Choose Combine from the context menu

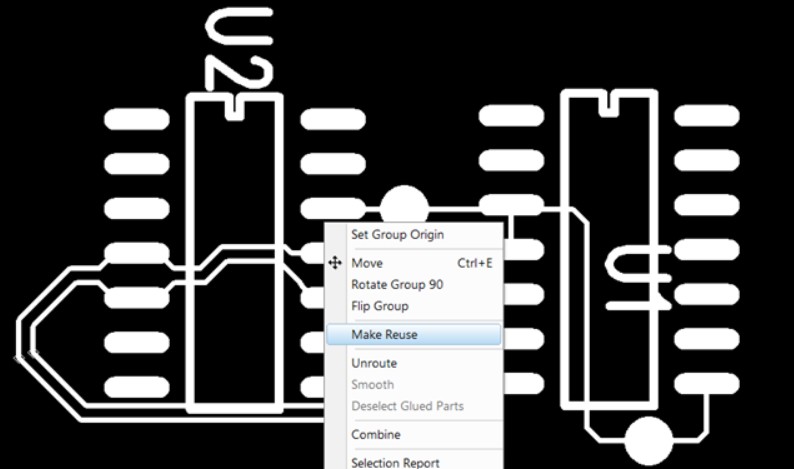pos(376,435)
